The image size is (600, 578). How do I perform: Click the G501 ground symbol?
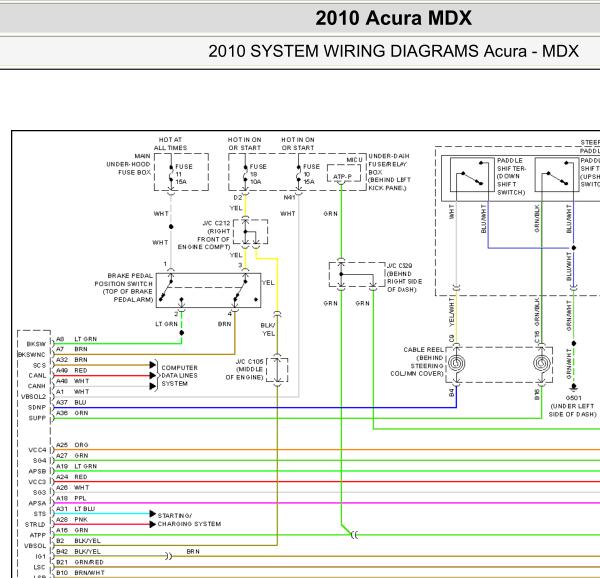point(573,388)
